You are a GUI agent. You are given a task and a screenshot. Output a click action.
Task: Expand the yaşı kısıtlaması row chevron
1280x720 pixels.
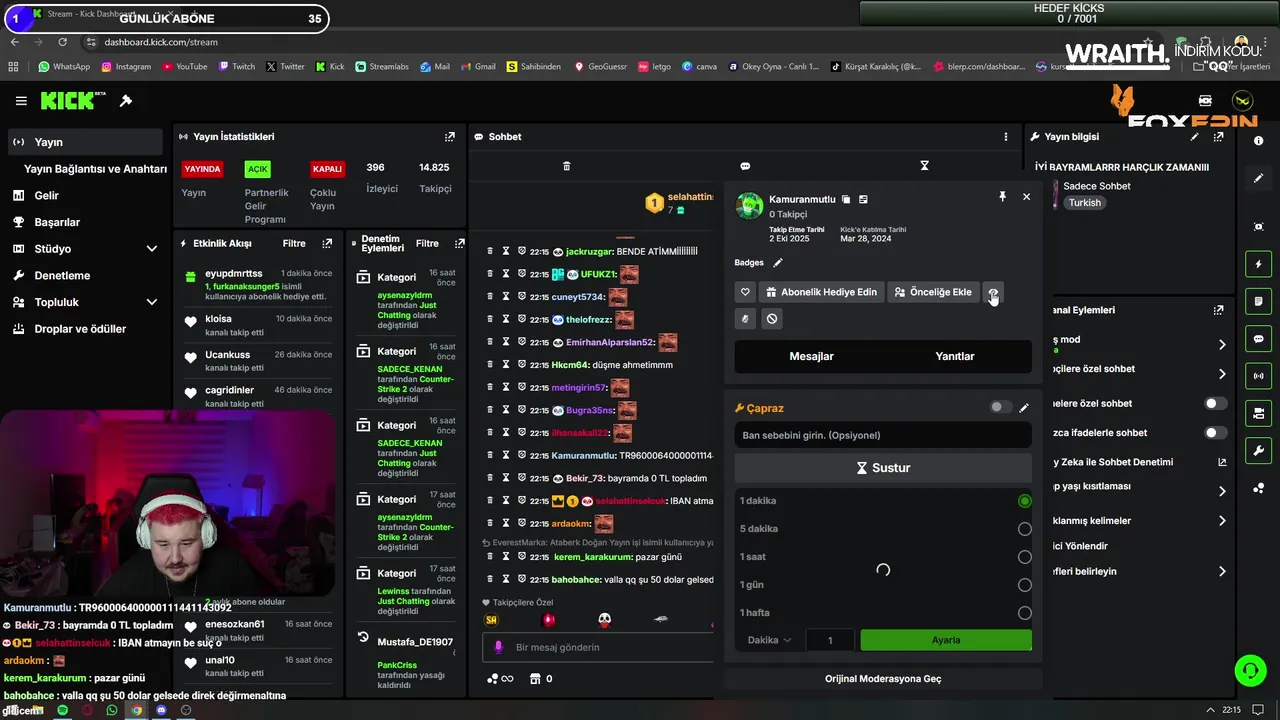1222,491
